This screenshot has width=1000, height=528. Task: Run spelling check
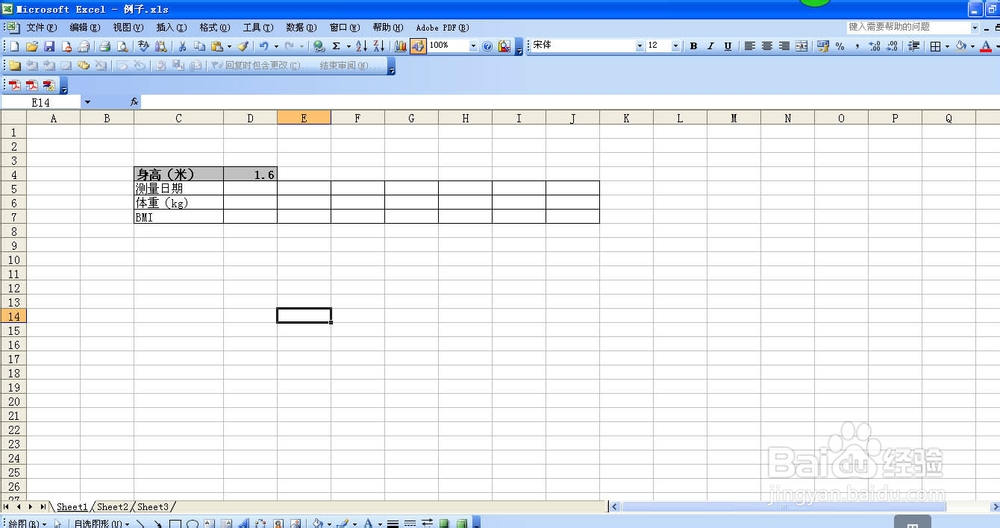click(143, 46)
